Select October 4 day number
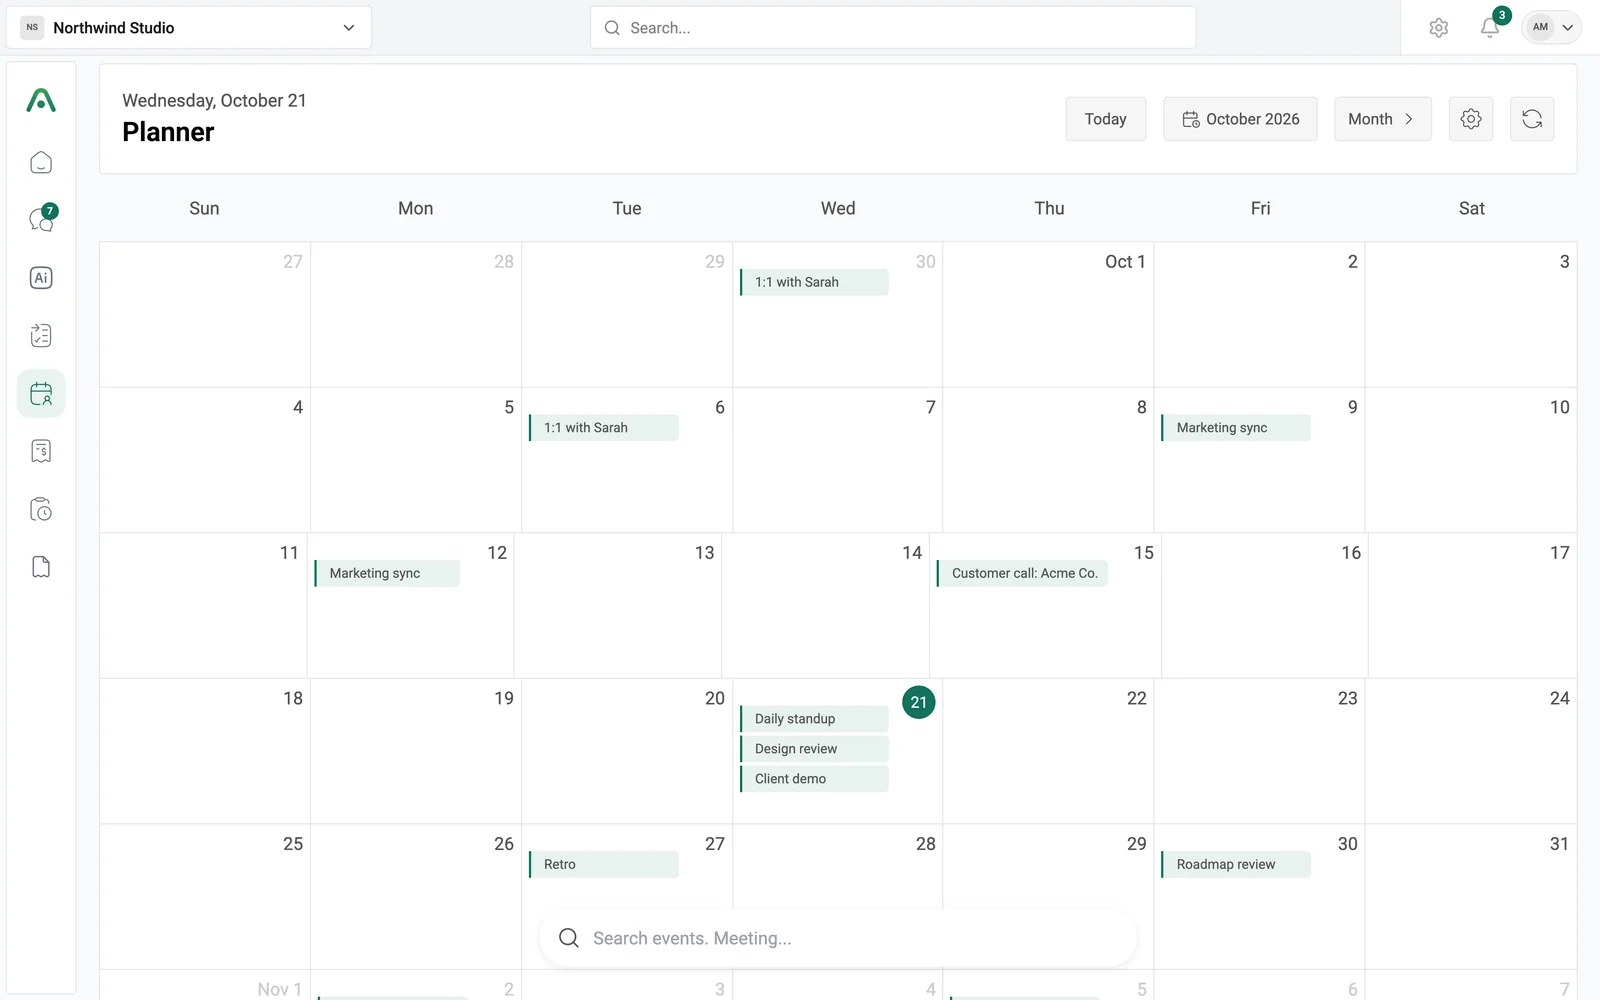Screen dimensions: 1600x1000 point(298,407)
